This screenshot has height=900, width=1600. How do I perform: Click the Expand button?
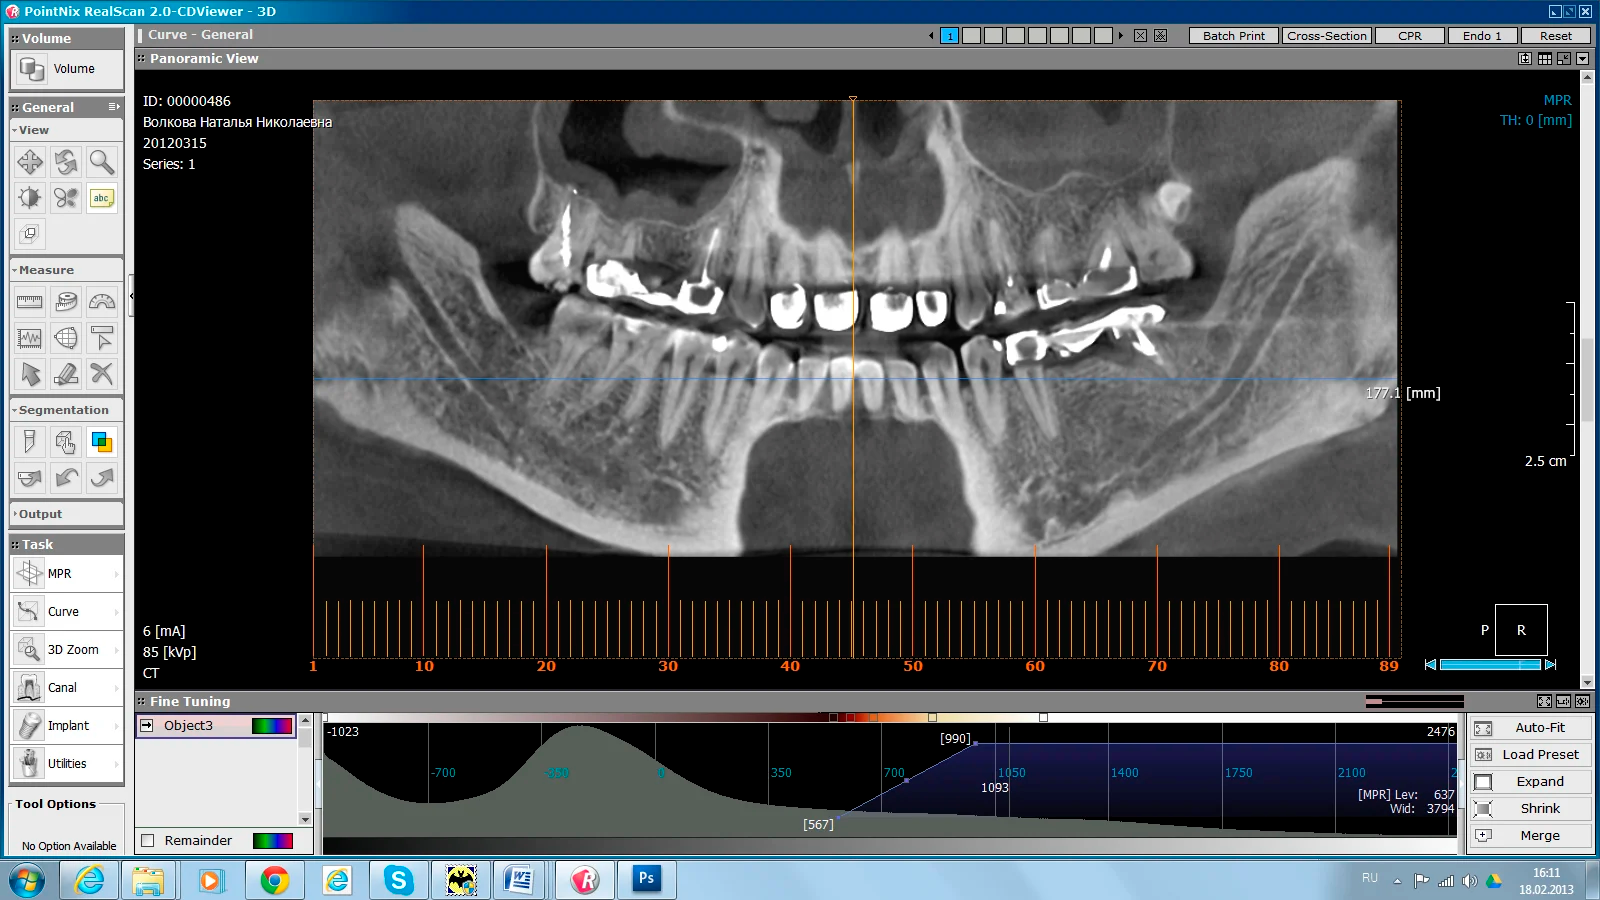coord(1530,782)
